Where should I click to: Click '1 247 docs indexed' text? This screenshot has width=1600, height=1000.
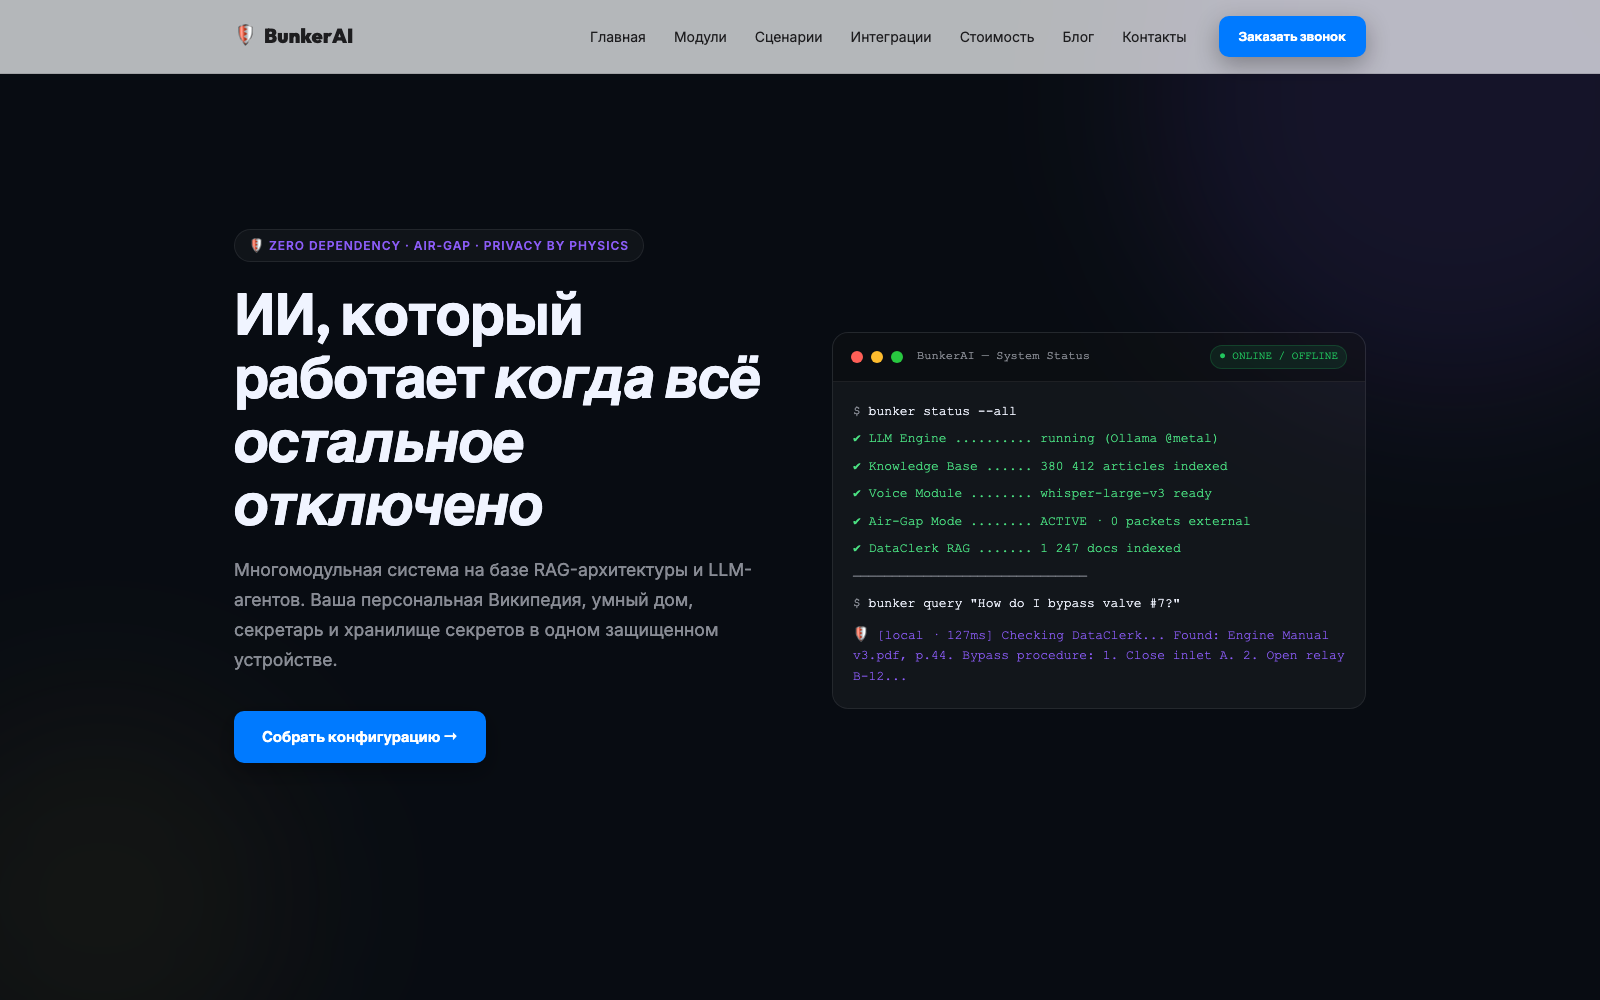tap(1110, 549)
